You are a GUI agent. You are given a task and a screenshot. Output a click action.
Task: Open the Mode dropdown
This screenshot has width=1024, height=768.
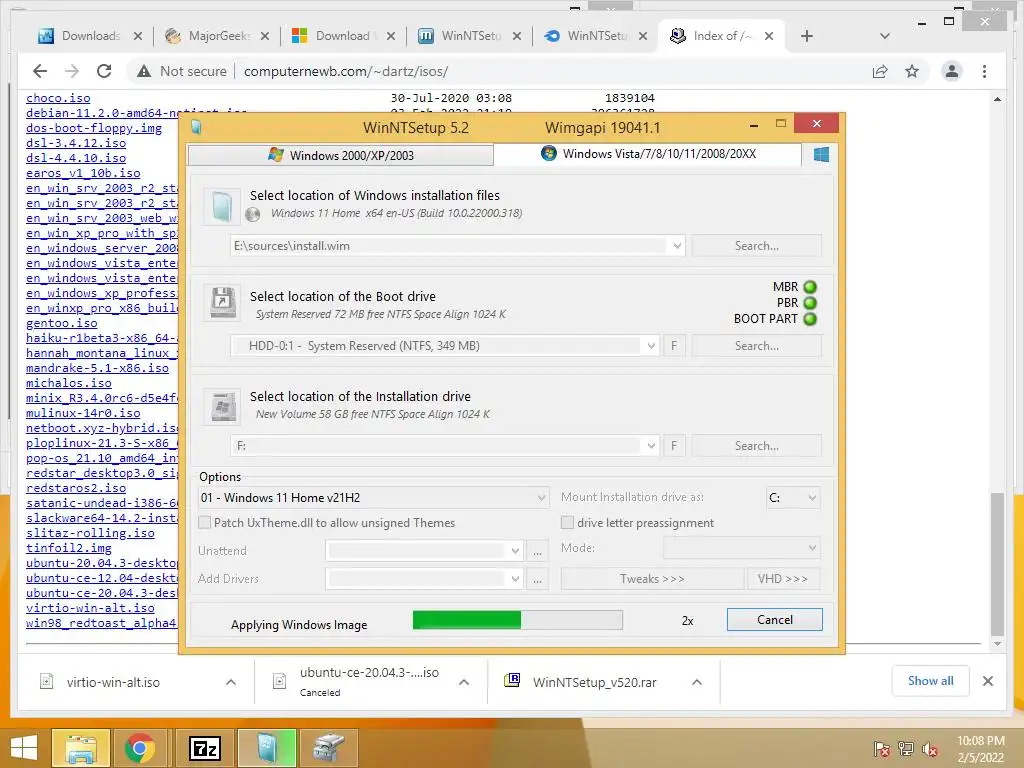[742, 547]
